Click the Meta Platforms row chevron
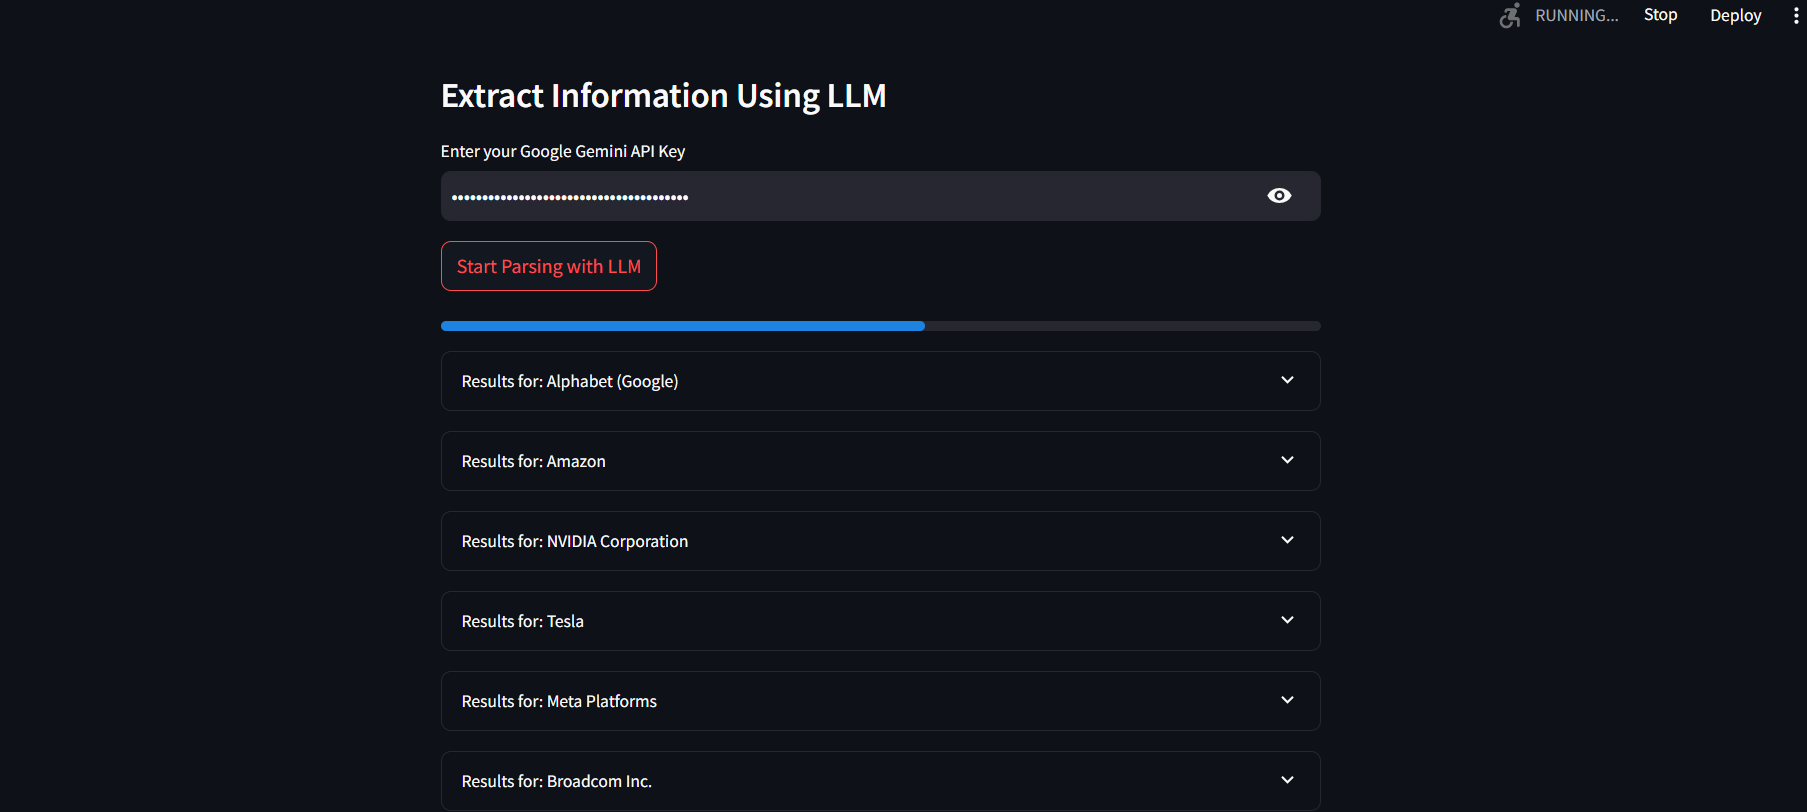This screenshot has height=812, width=1807. [x=1287, y=700]
